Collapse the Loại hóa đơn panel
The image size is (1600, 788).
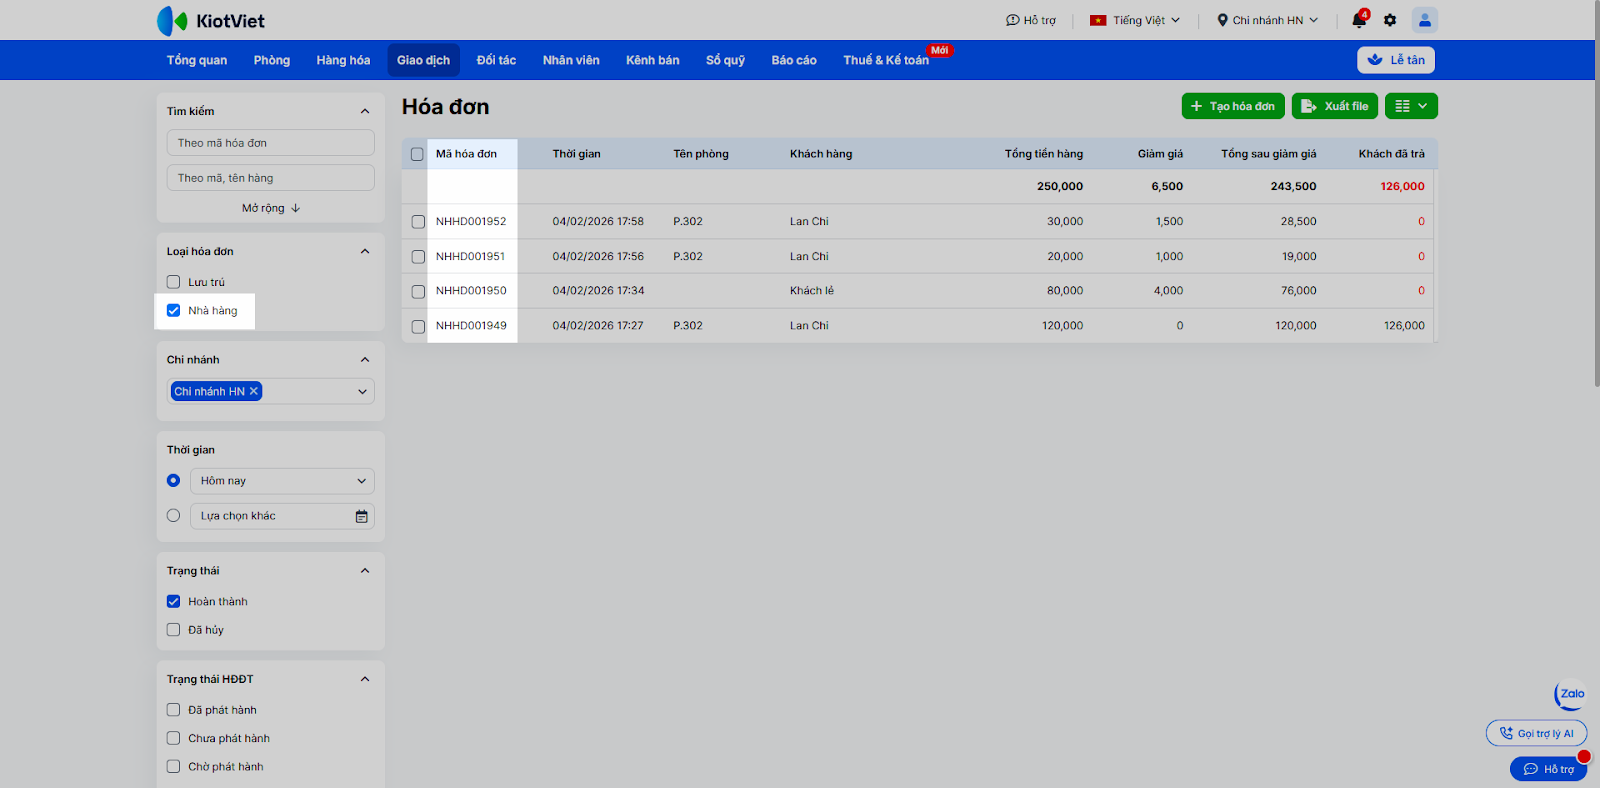(365, 251)
